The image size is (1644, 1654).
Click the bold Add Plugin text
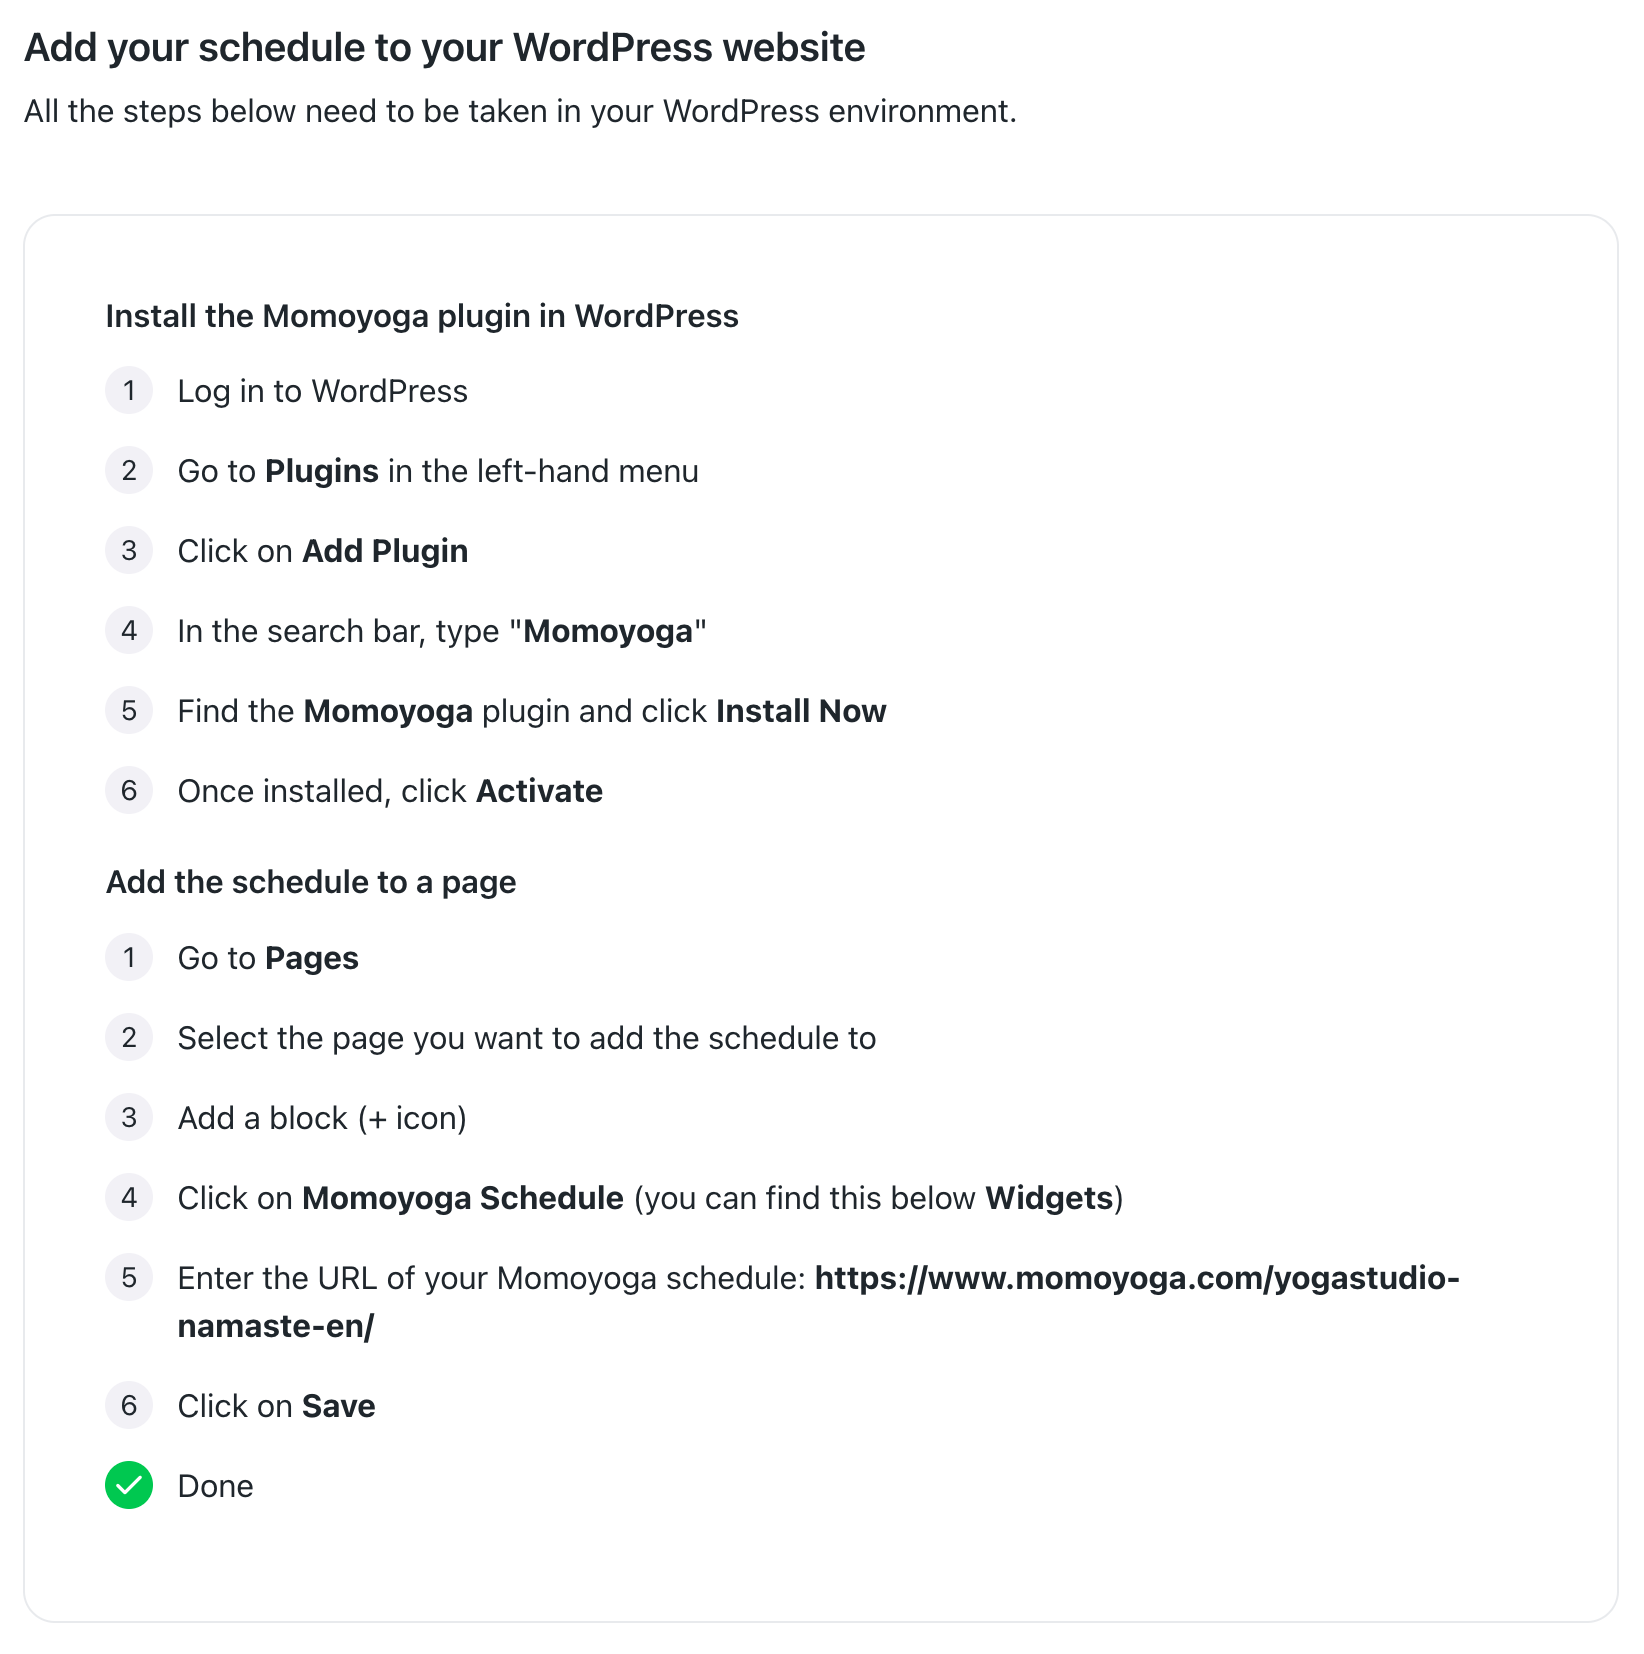tap(385, 551)
